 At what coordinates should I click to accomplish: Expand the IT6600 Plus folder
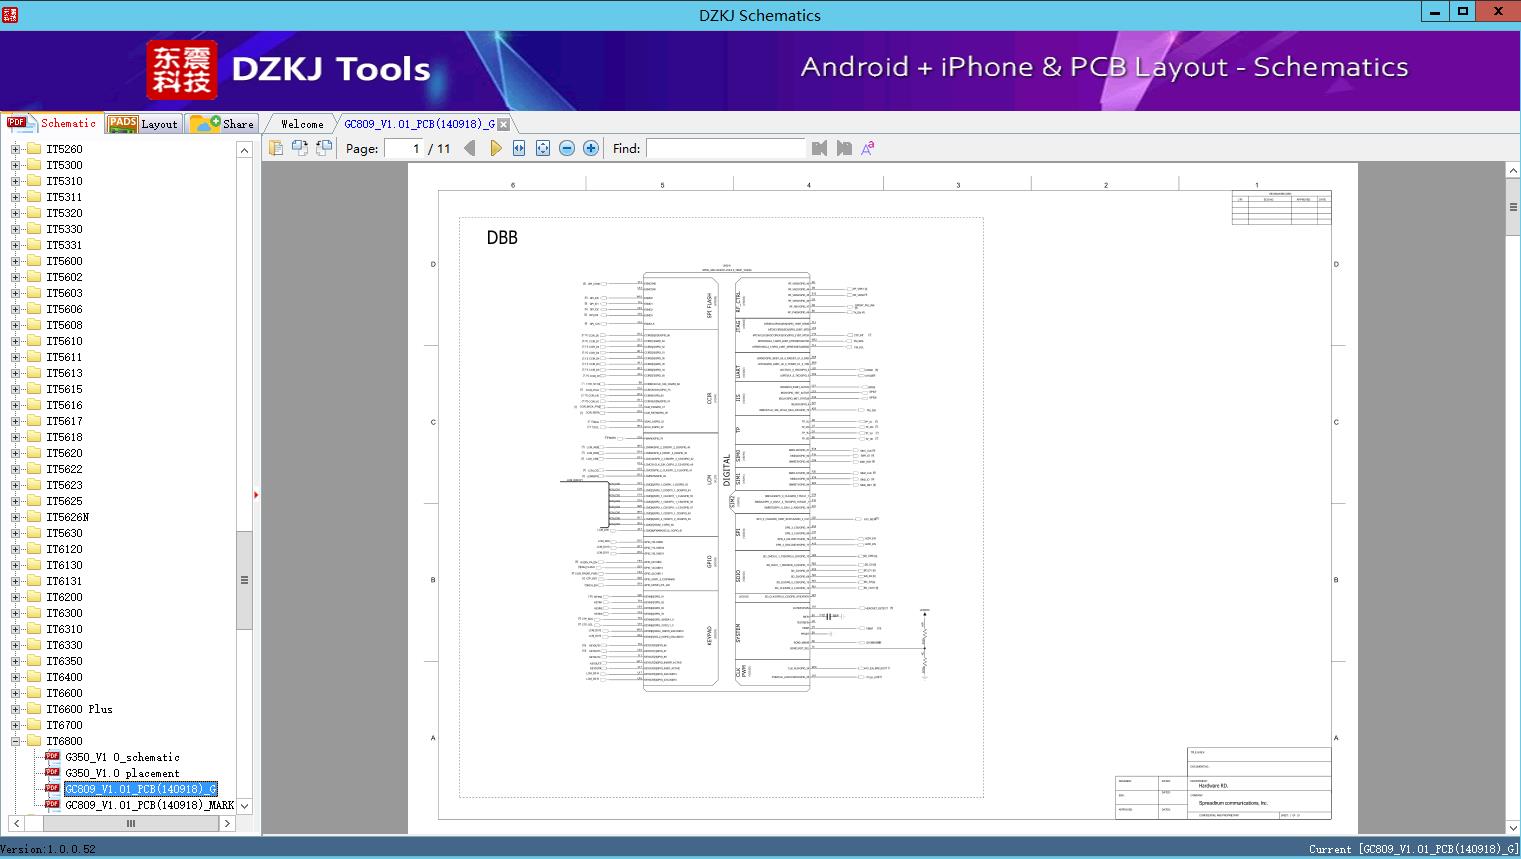[x=15, y=709]
